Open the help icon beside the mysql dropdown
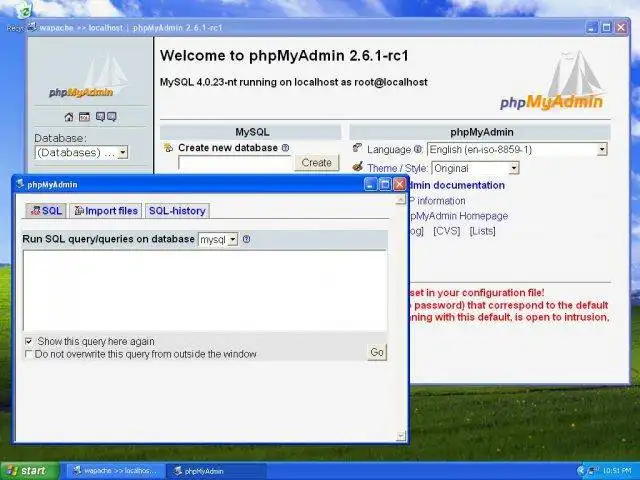The width and height of the screenshot is (640, 480). pyautogui.click(x=246, y=239)
